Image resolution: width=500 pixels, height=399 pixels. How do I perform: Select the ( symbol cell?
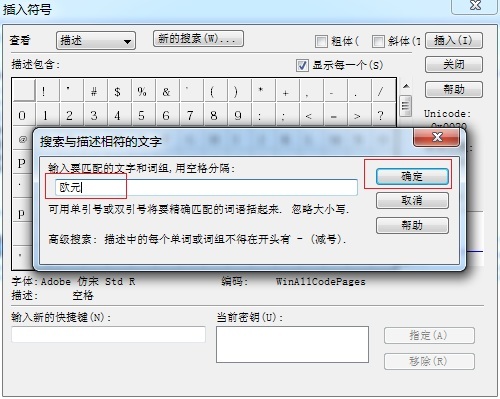pos(215,90)
